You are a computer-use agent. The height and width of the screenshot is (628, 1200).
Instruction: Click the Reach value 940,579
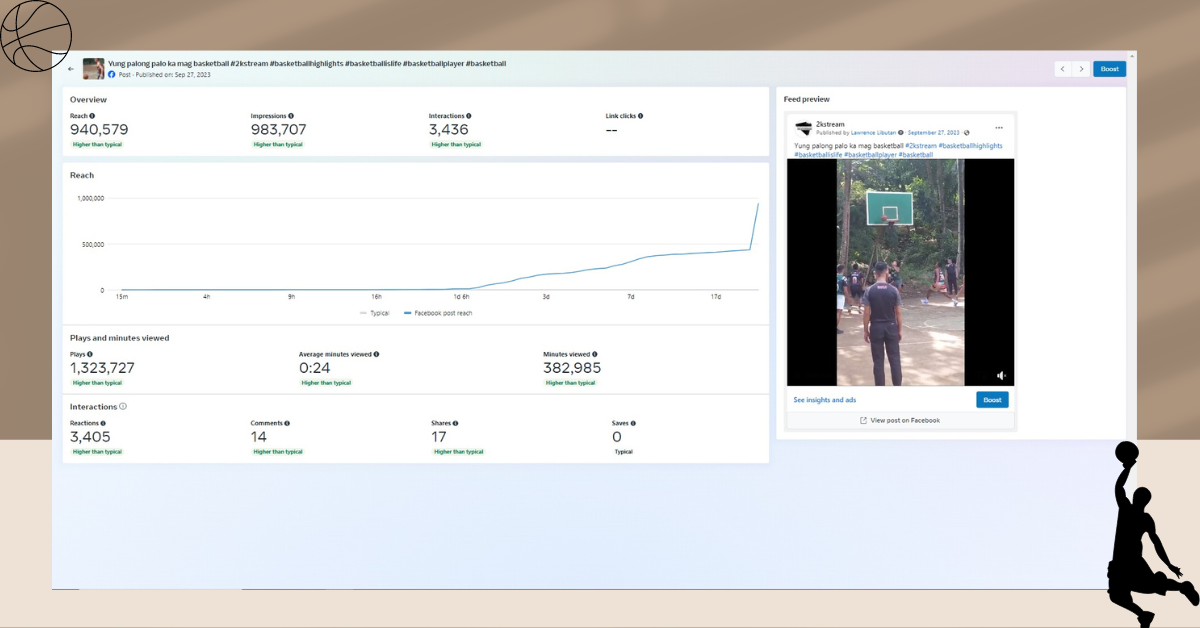pos(99,129)
